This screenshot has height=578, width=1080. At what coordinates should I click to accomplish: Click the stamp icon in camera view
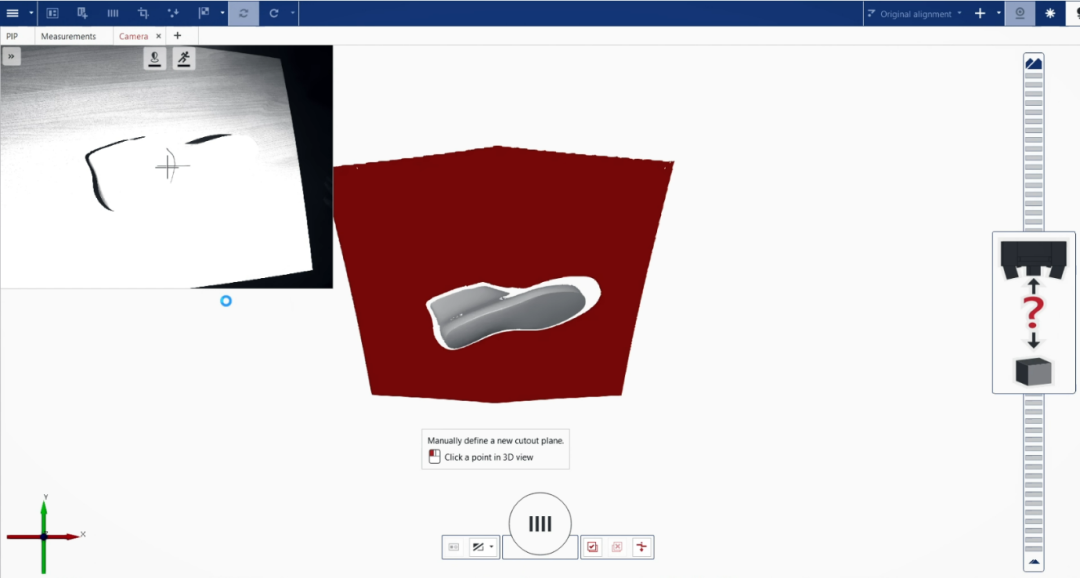155,58
